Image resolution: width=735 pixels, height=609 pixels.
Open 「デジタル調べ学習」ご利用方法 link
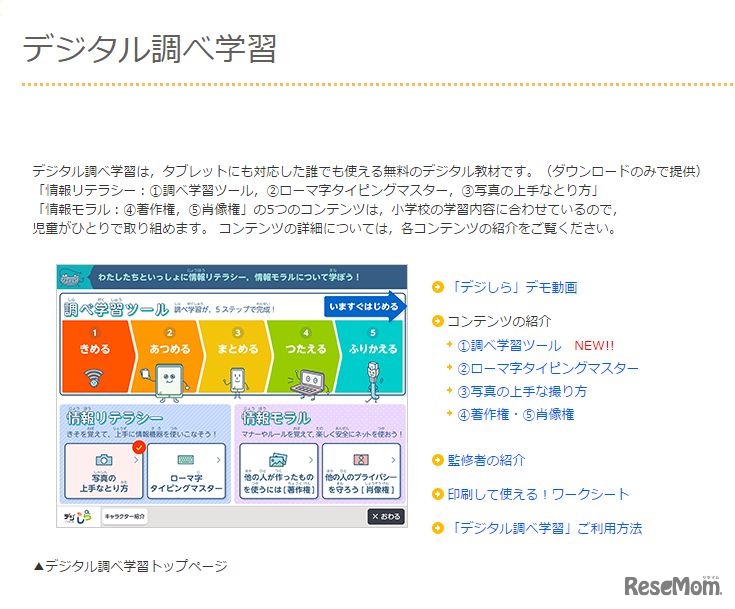coord(545,528)
